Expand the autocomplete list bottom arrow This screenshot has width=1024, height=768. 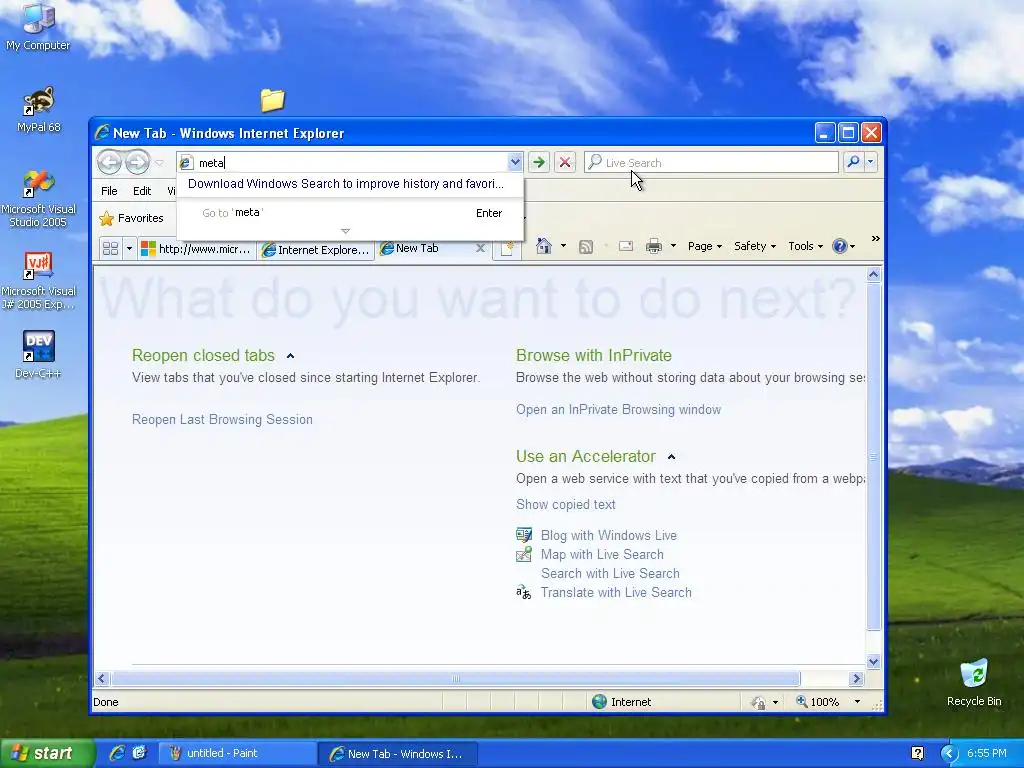pos(345,231)
